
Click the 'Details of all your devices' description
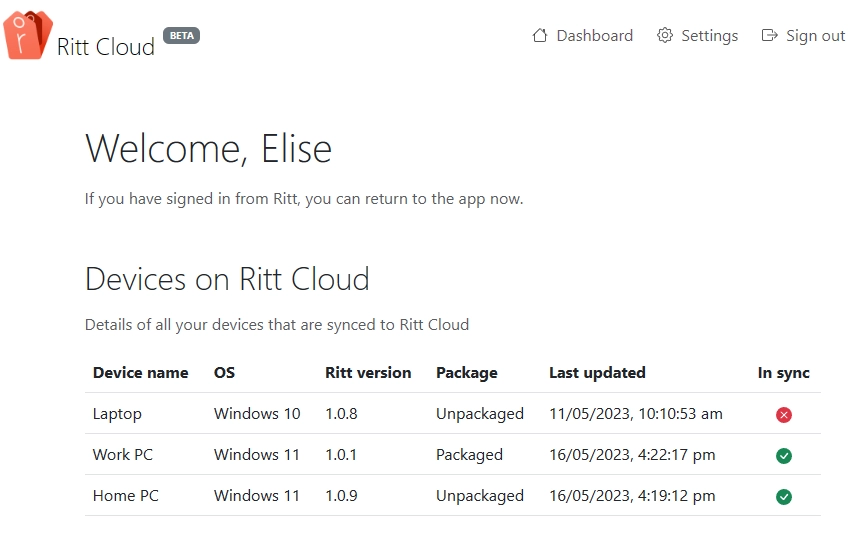277,325
